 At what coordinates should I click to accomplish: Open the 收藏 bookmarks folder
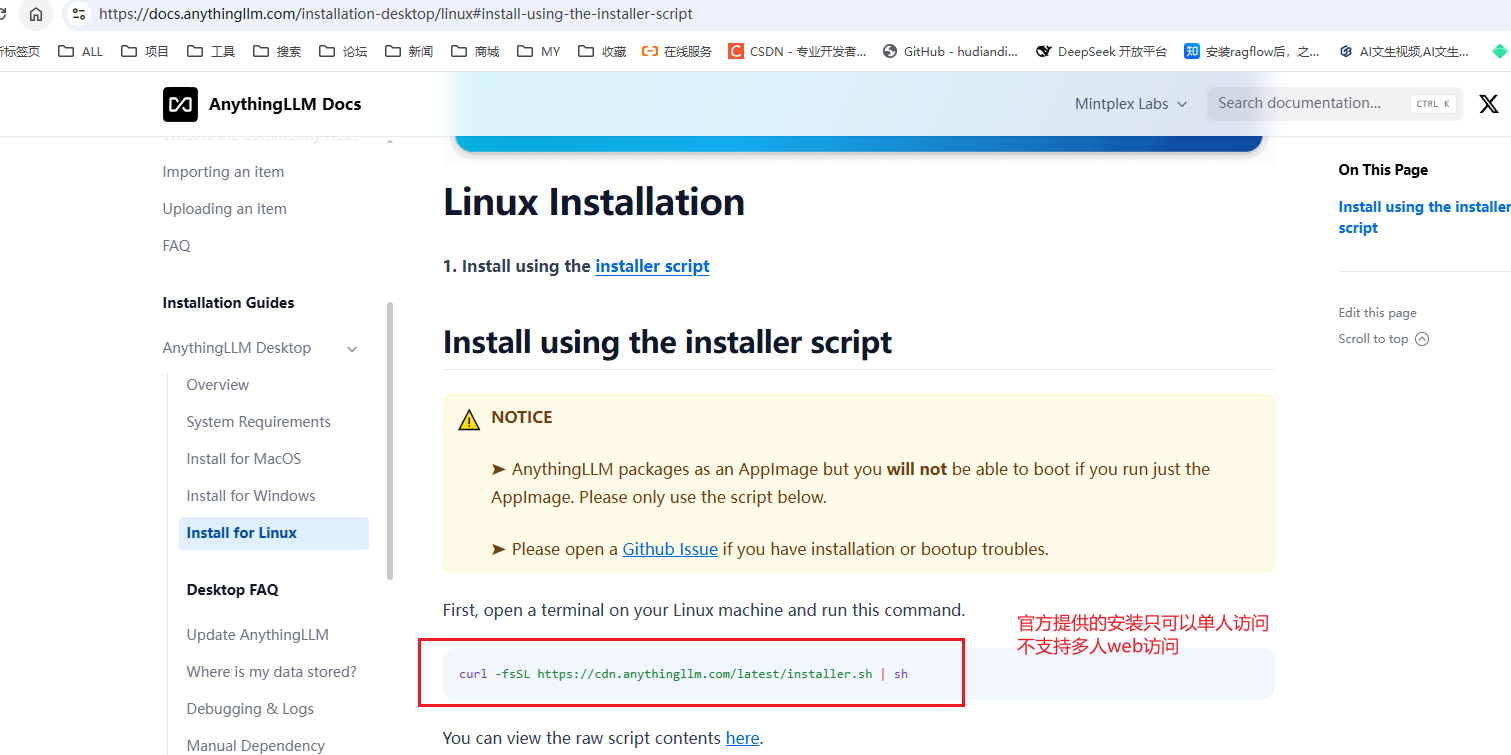(602, 51)
